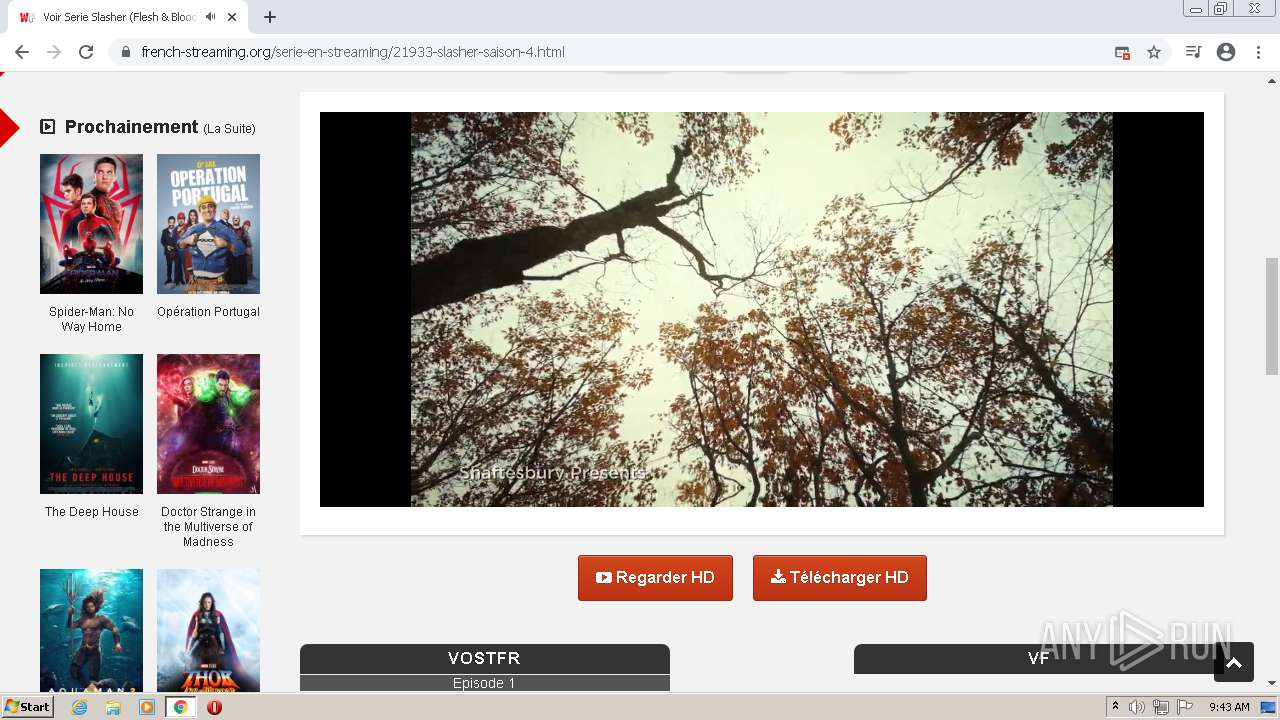Viewport: 1280px width, 720px height.
Task: Open a new browser tab
Action: [270, 17]
